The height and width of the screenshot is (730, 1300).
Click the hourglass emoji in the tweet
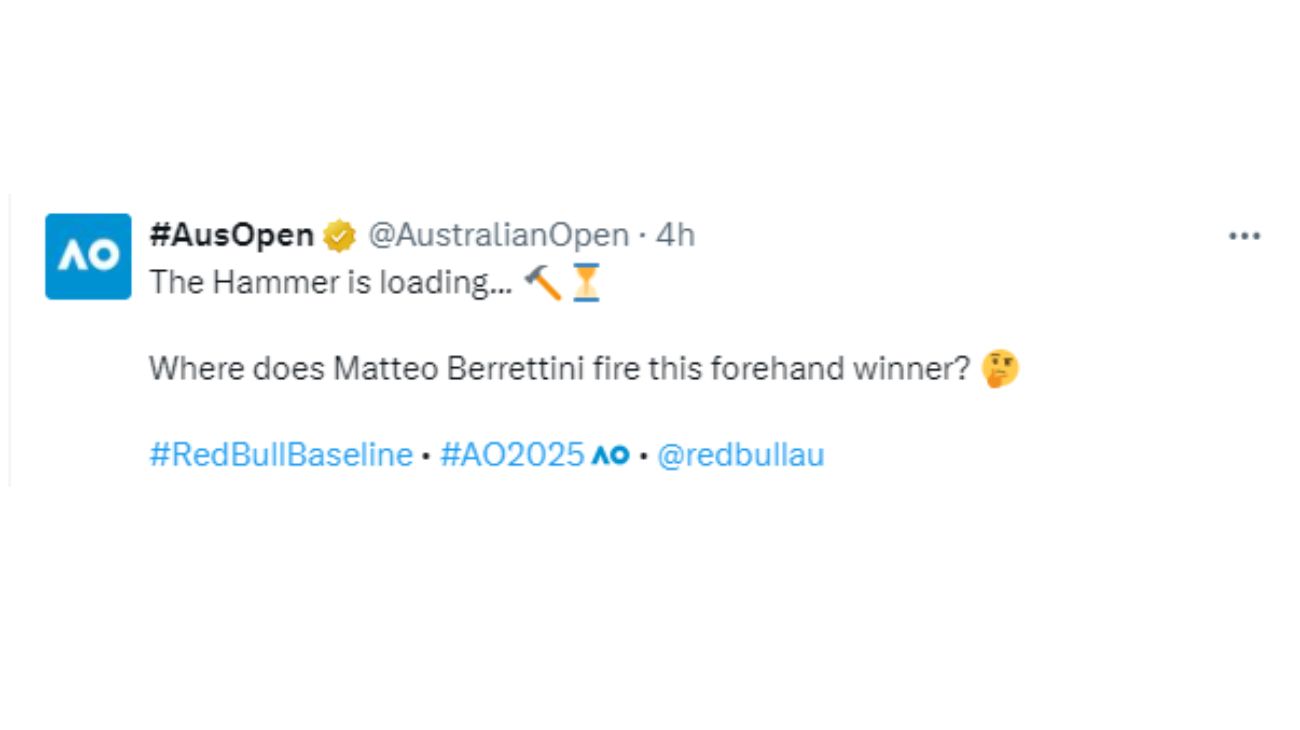[585, 281]
